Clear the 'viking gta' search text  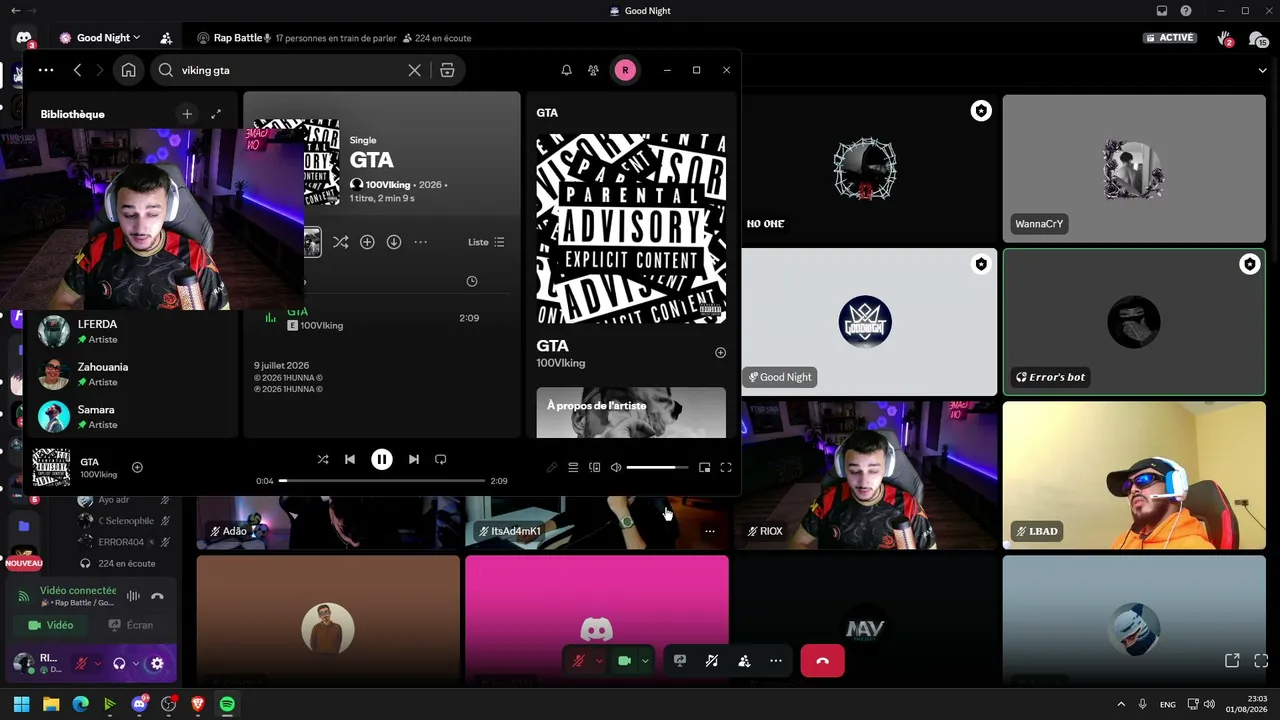point(414,70)
